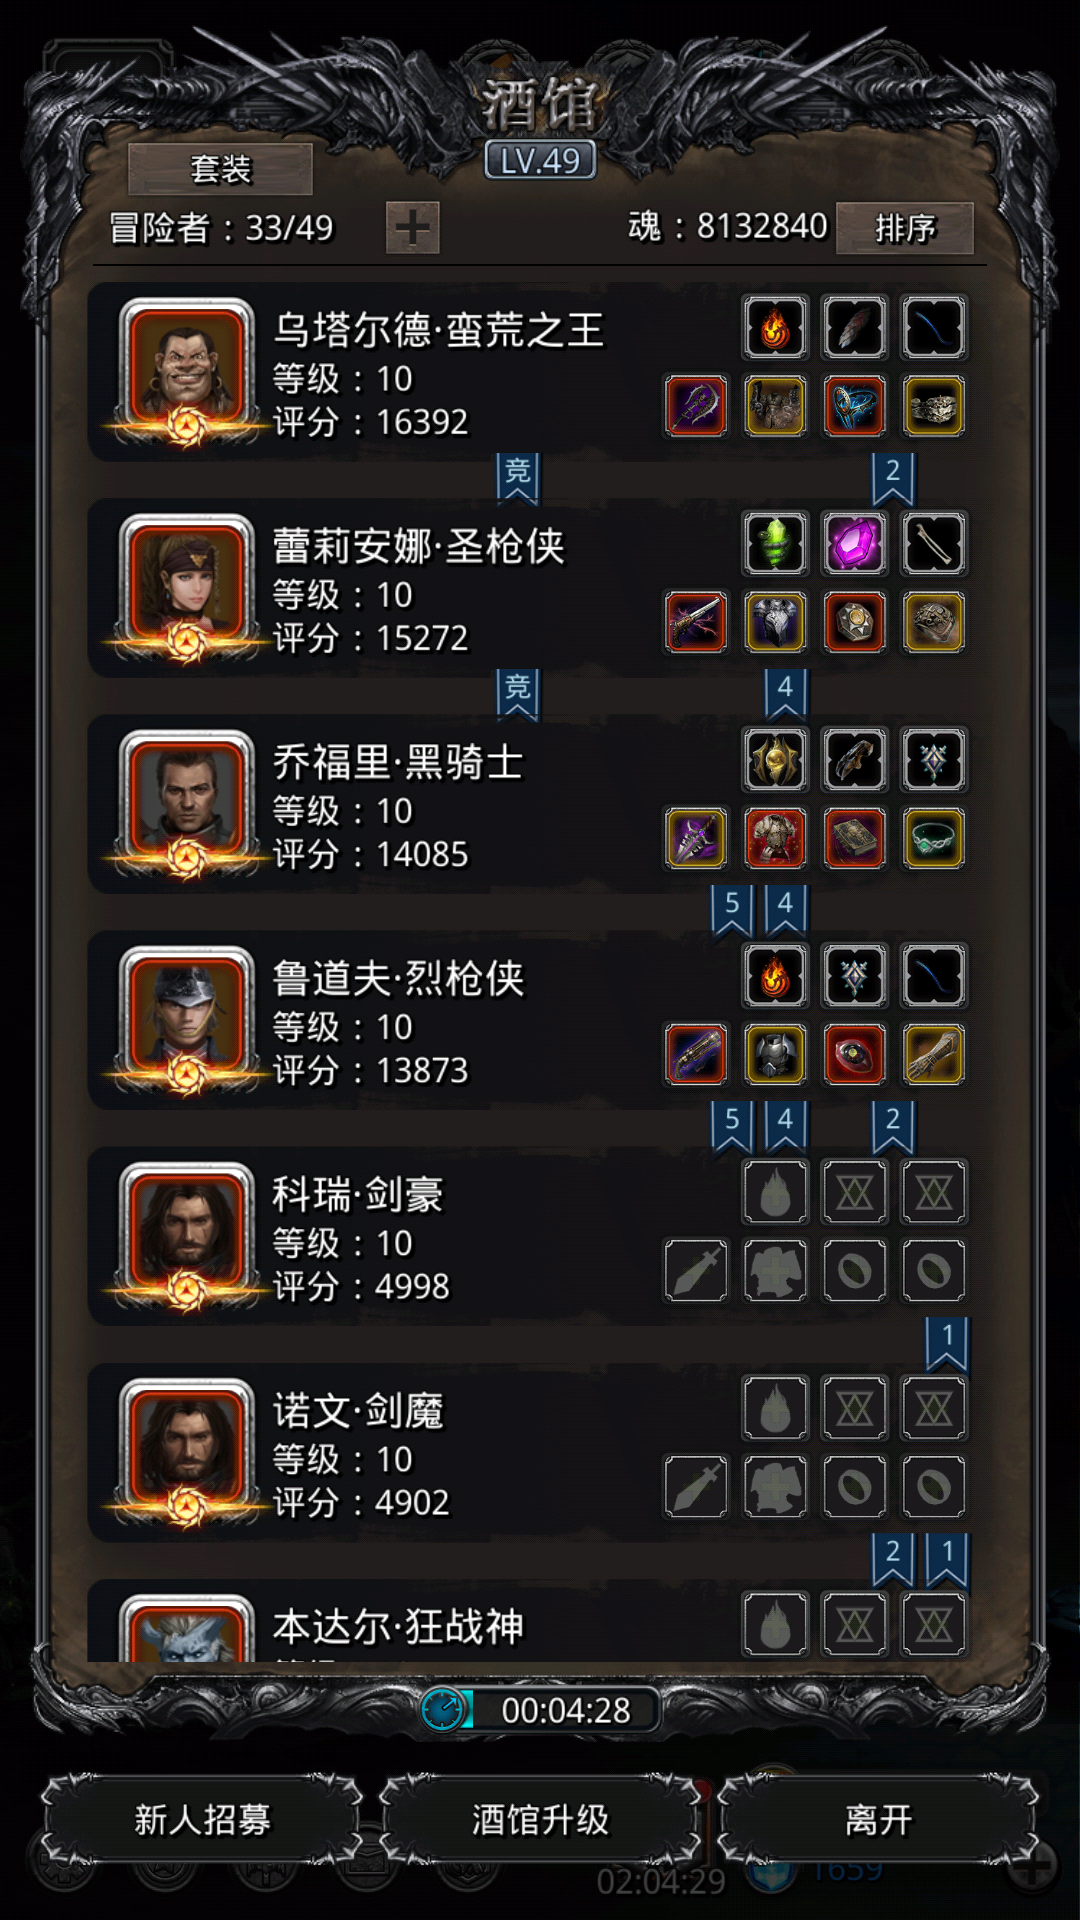Select 蕾莉安娜's purple crystal gem slot
This screenshot has height=1920, width=1080.
coord(854,543)
